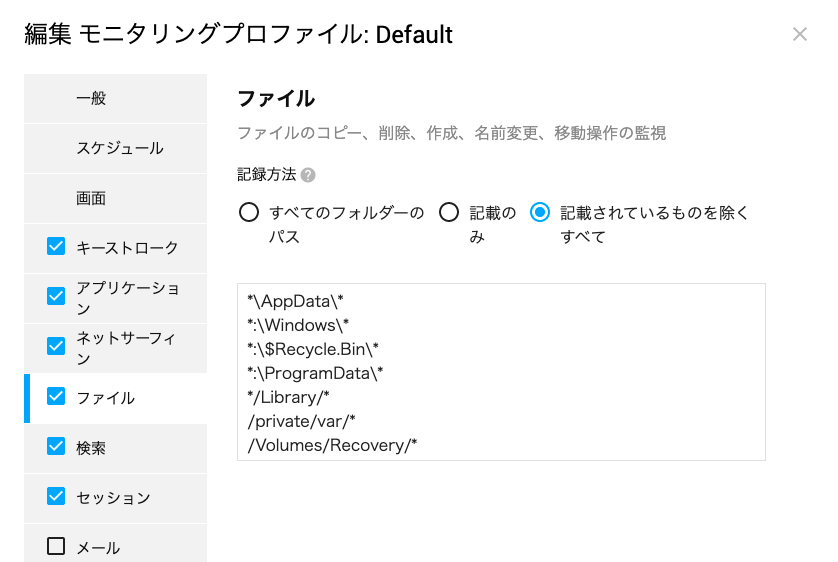
Task: Go to the 検索 section
Action: (x=91, y=448)
